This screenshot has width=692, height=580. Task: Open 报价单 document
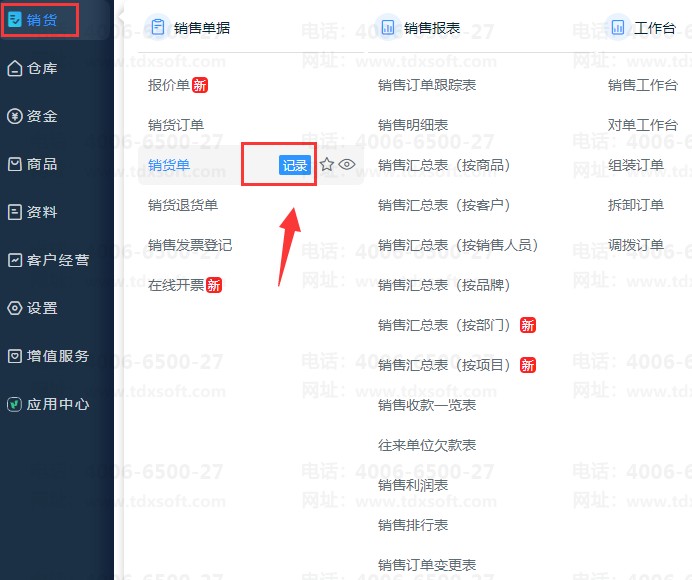(169, 85)
